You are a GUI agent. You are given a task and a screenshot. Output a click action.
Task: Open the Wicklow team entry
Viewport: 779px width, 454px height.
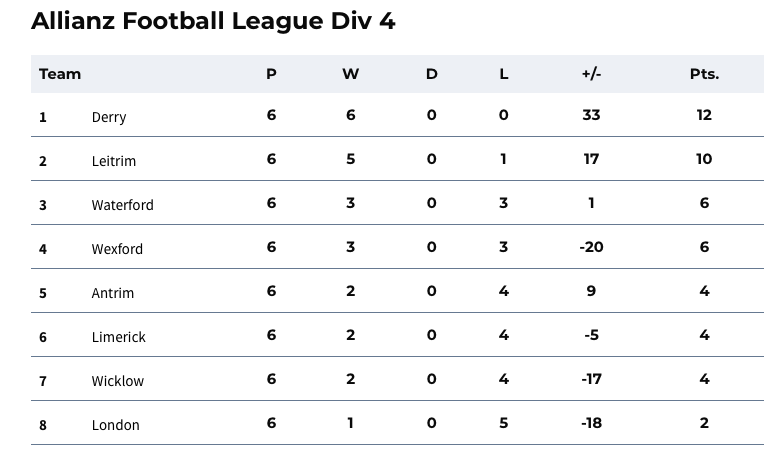[x=117, y=381]
